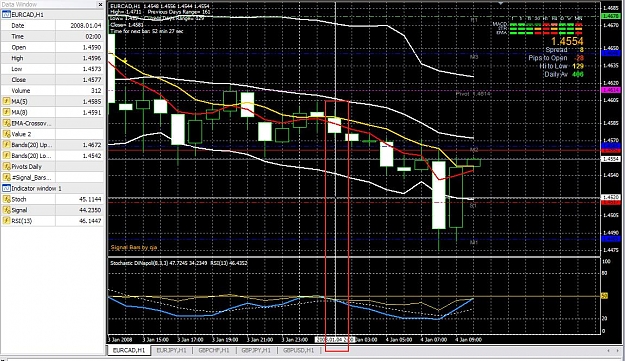Click the Hi to Low reading
This screenshot has width=625, height=361.
pos(561,66)
